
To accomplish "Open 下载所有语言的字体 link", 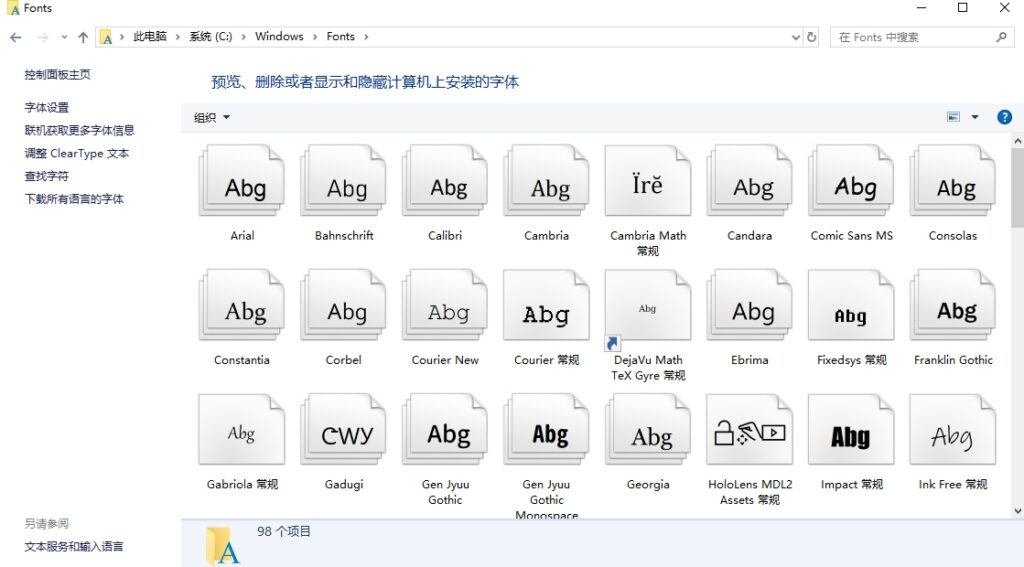I will click(74, 199).
